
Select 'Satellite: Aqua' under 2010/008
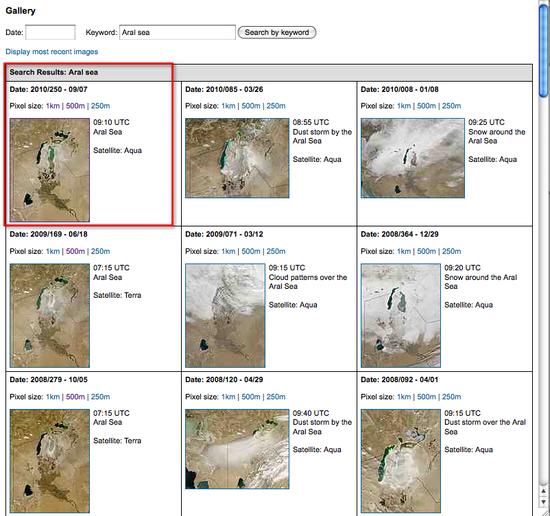click(x=492, y=159)
